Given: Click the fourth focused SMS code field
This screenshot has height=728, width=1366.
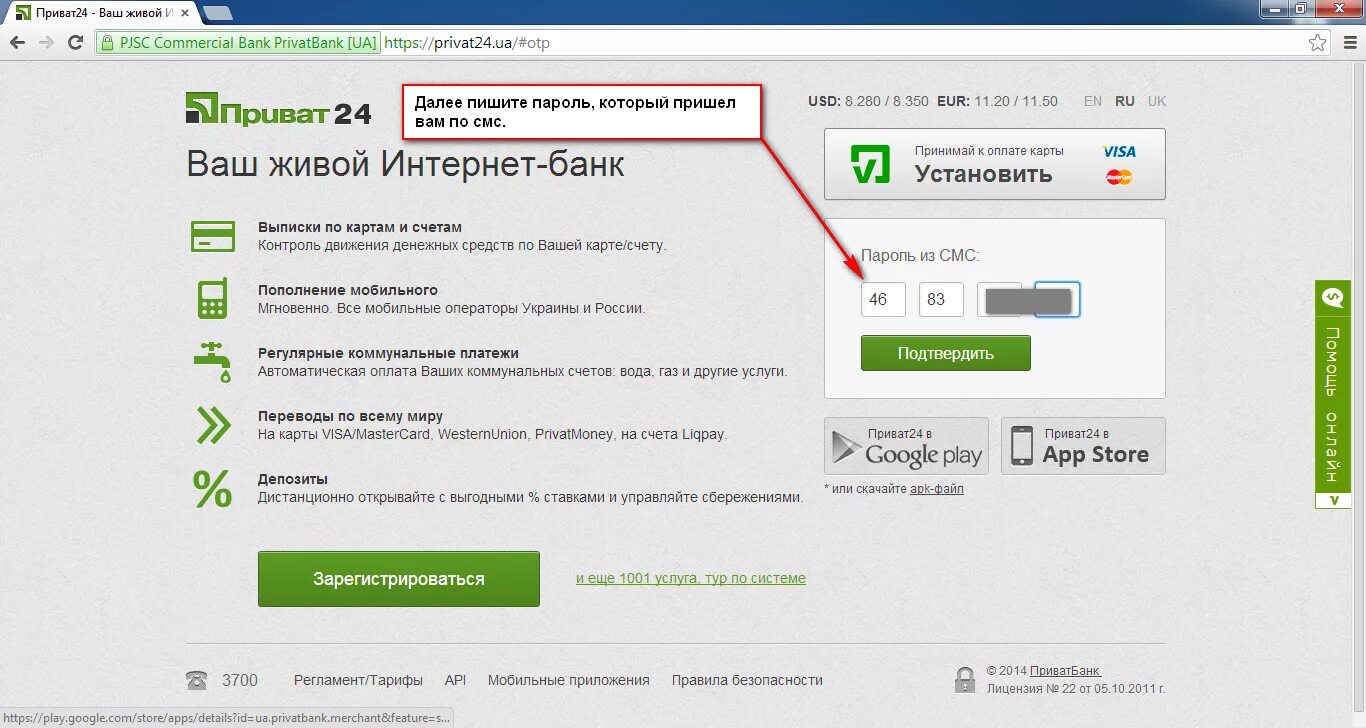Looking at the screenshot, I should pos(1057,300).
